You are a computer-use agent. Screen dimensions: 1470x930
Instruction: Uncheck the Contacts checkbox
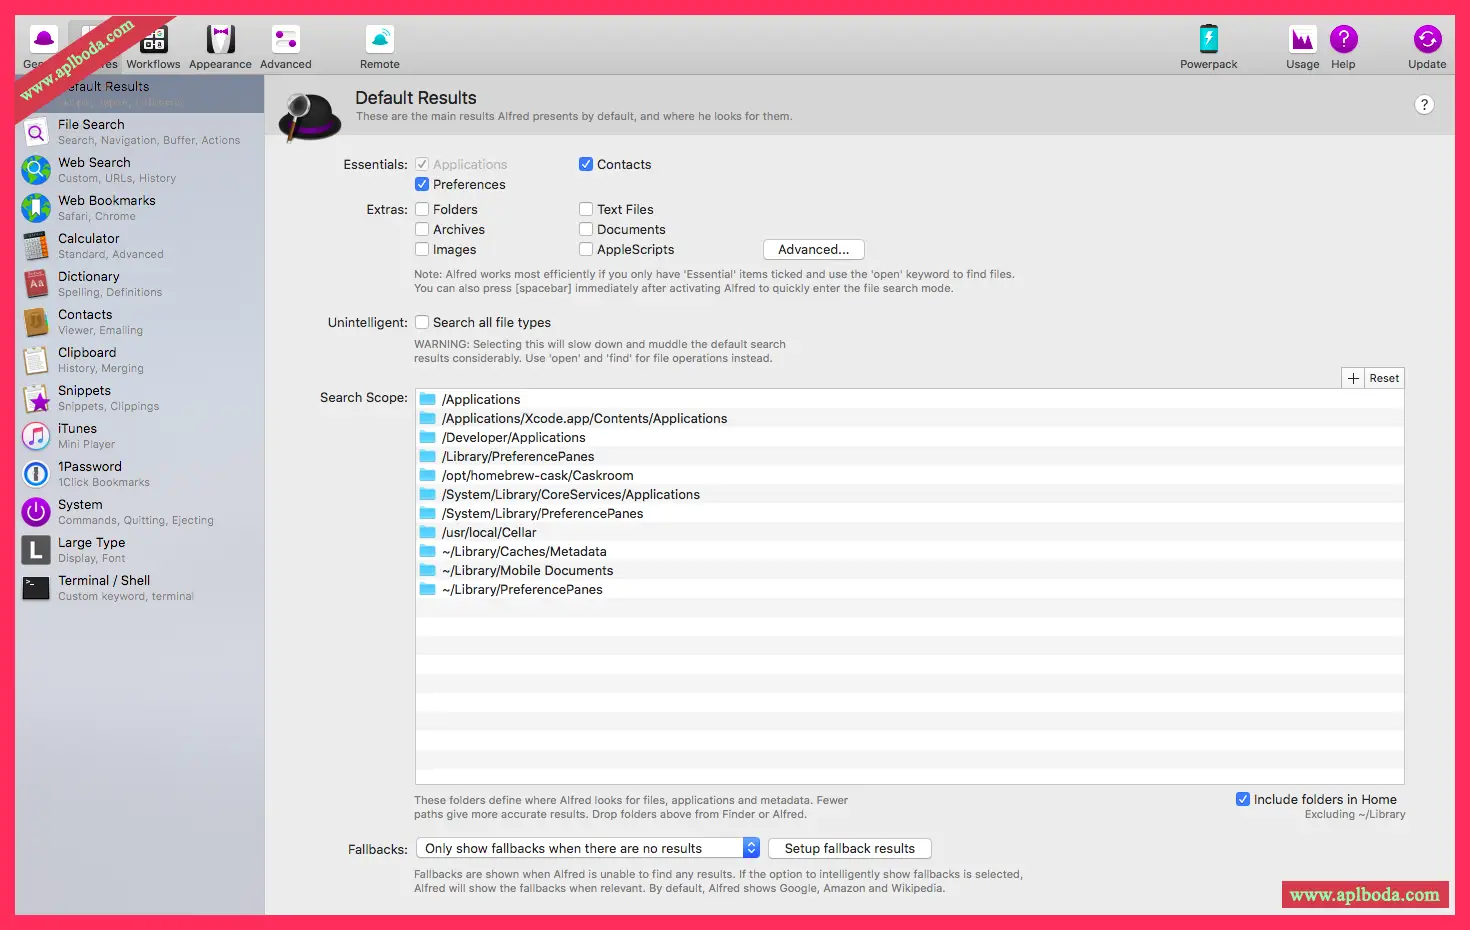click(x=586, y=165)
